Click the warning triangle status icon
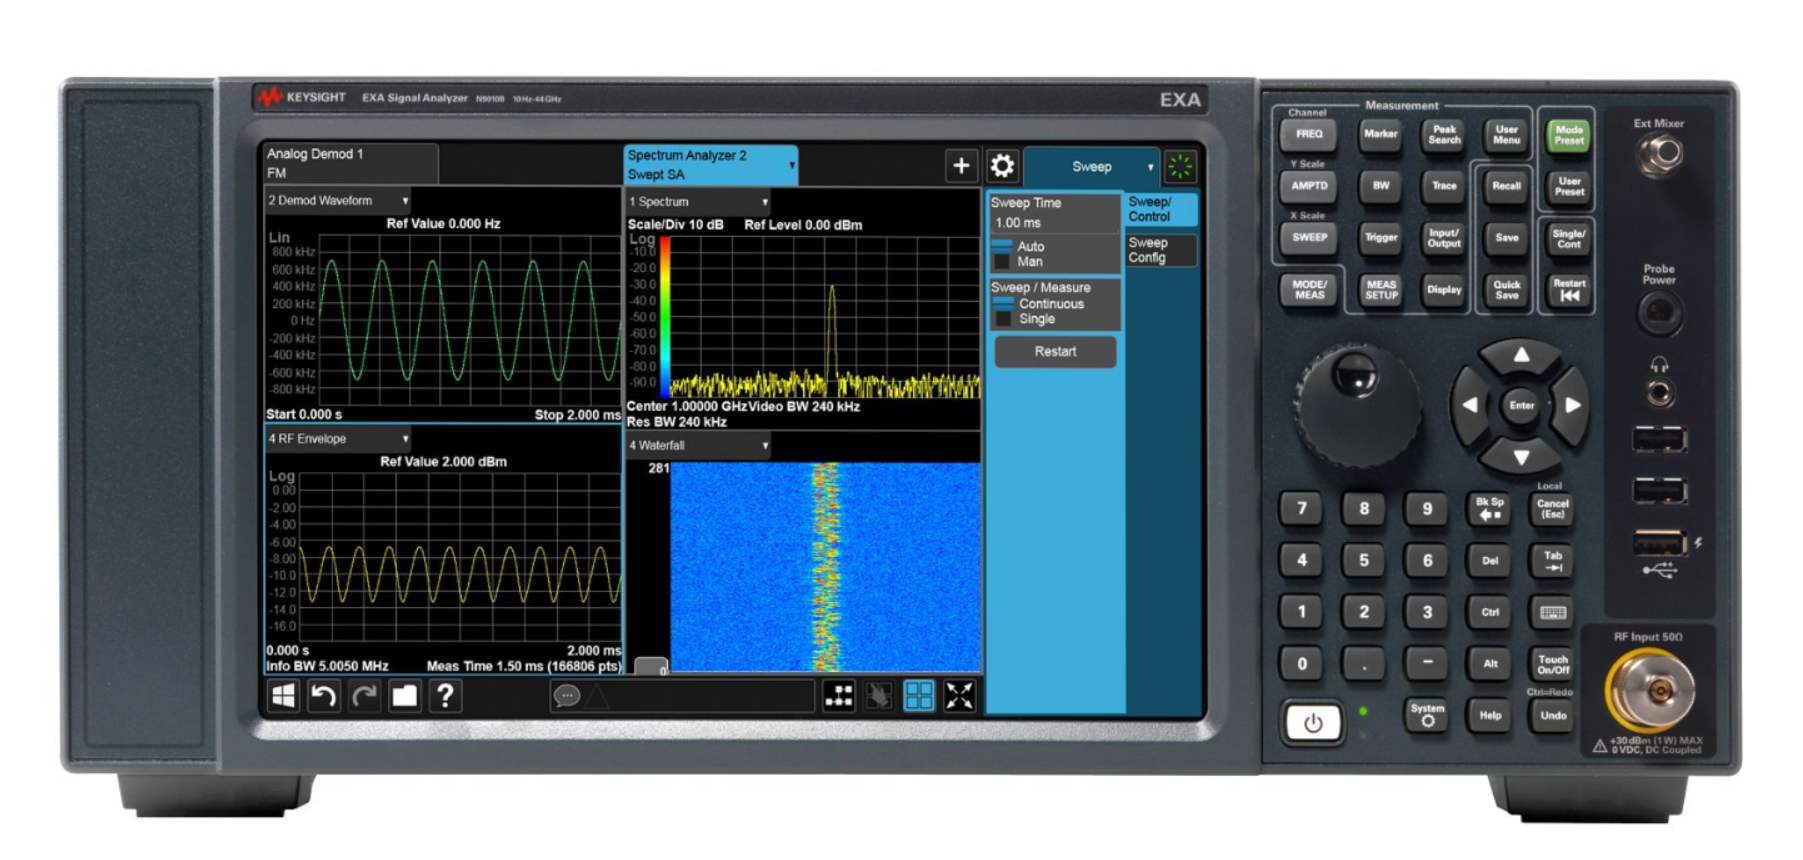The image size is (1803, 860). (x=597, y=697)
